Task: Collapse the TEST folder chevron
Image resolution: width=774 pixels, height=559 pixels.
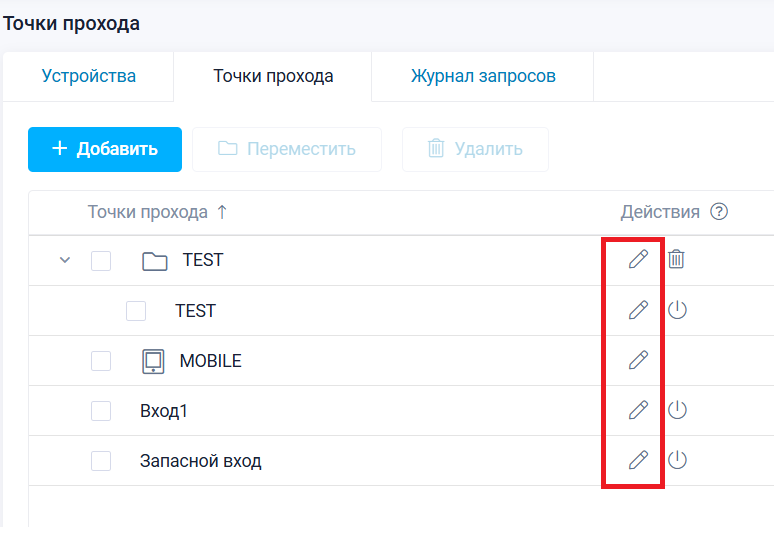Action: pos(65,261)
